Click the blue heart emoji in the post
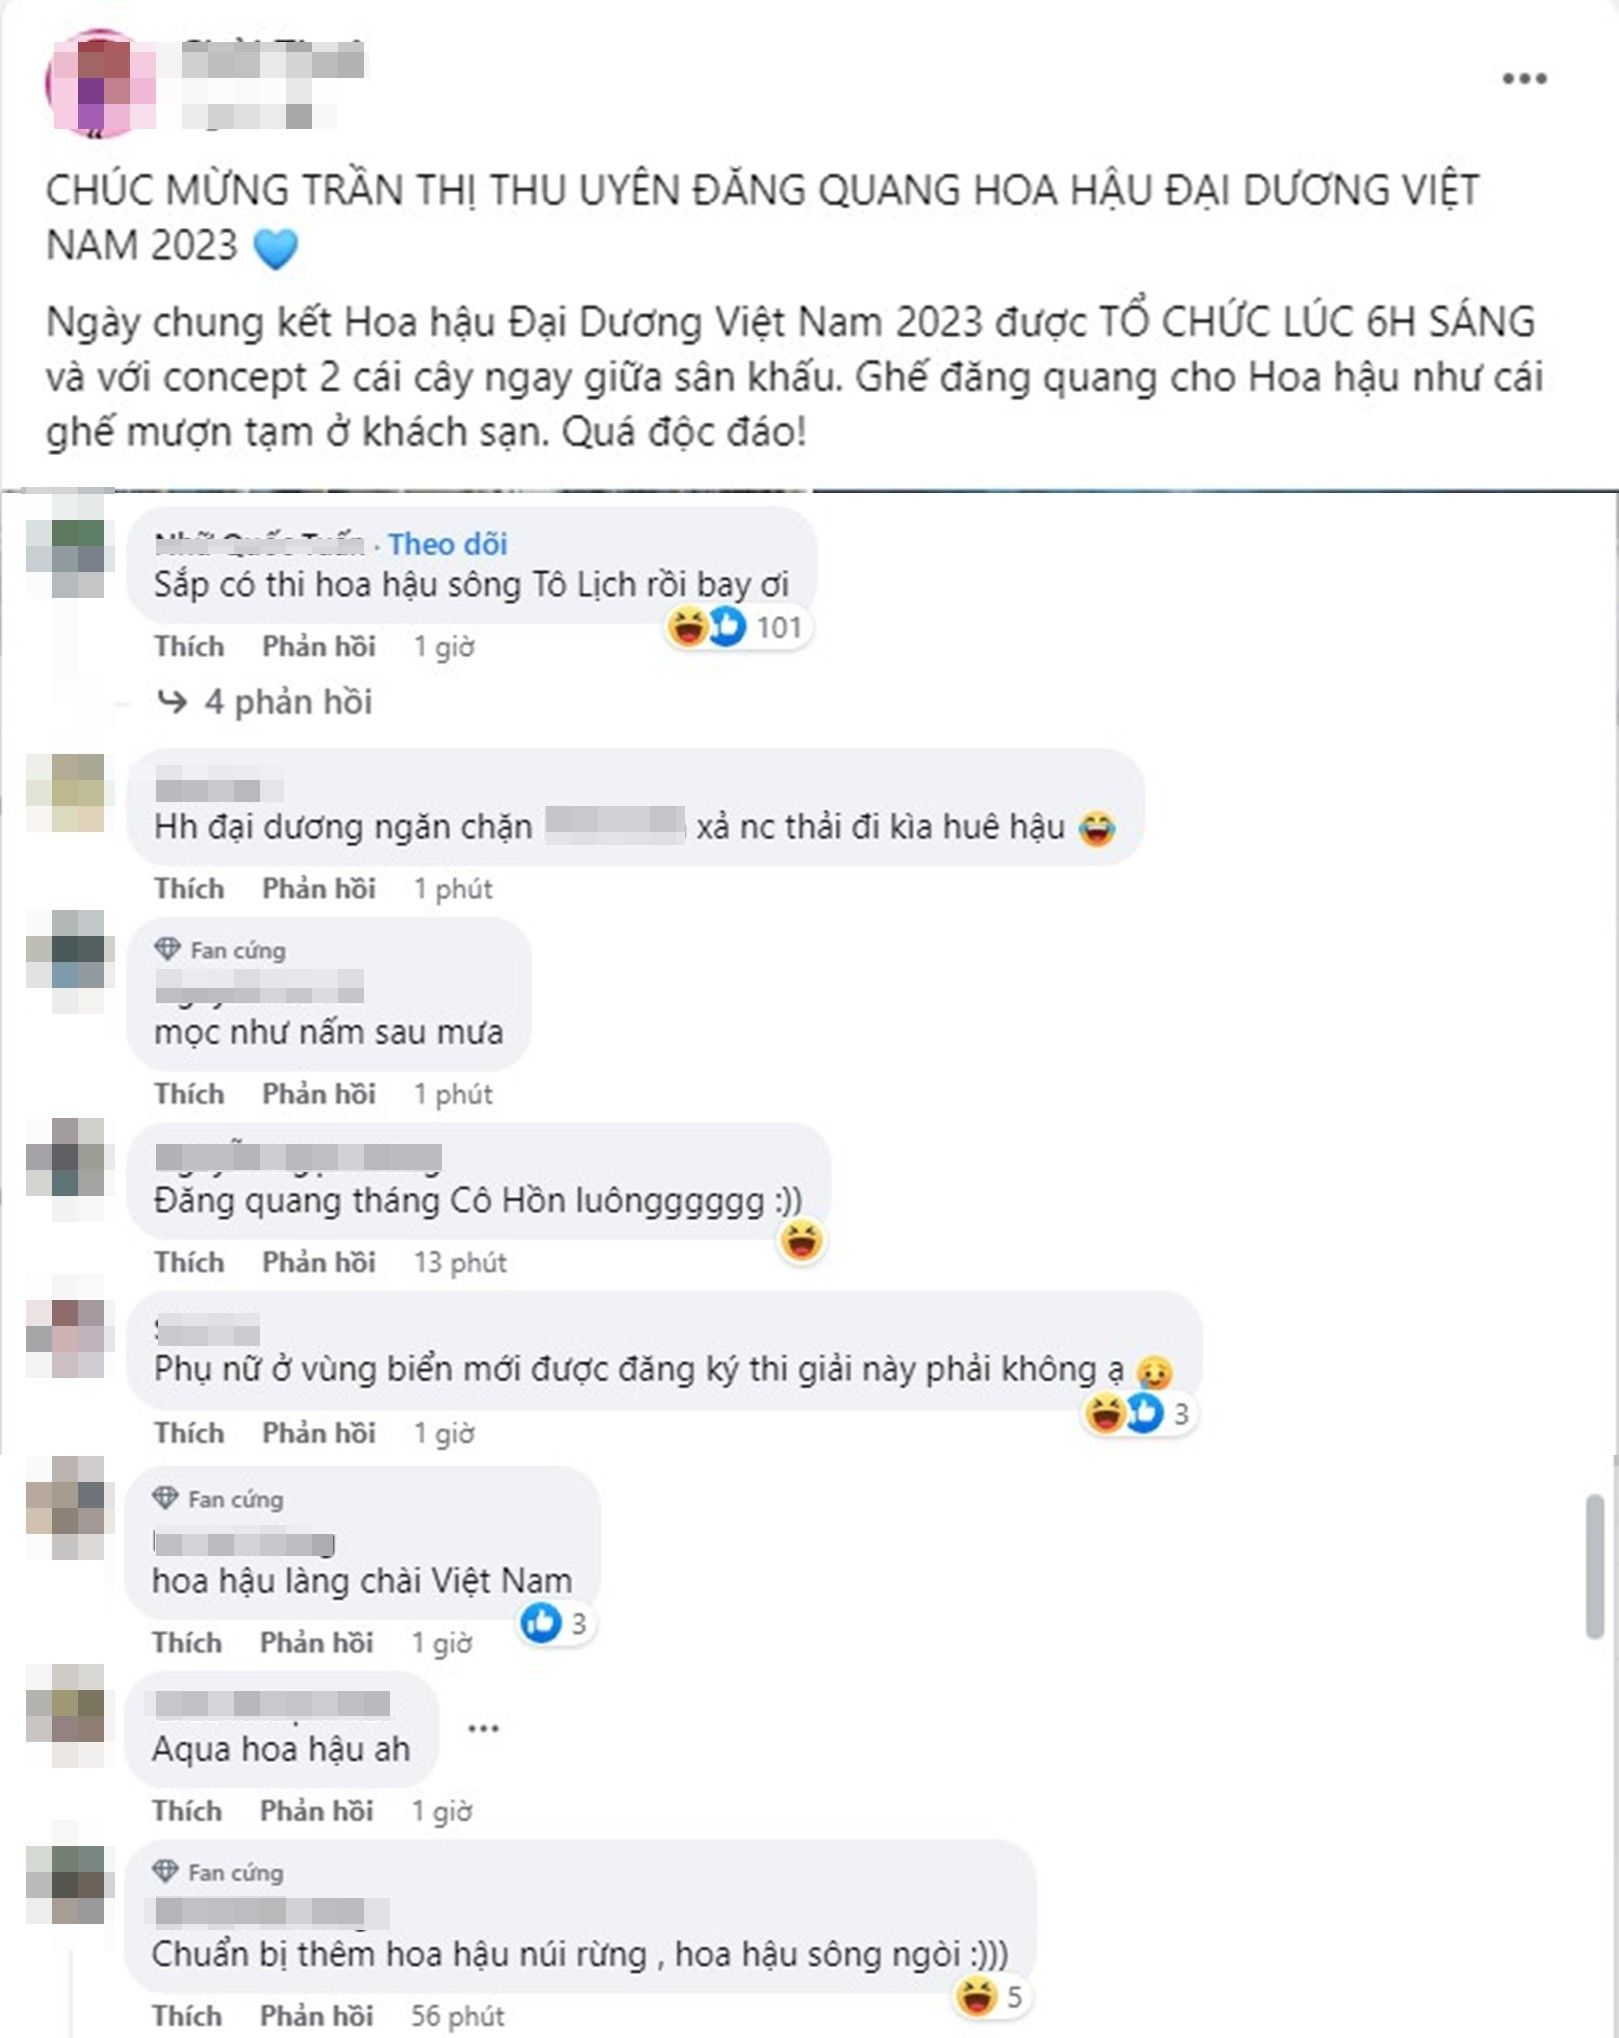Screen dimensions: 1619x2038 pos(276,247)
